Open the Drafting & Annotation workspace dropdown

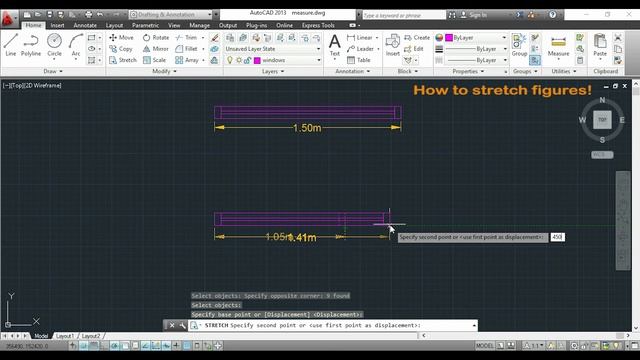[171, 15]
